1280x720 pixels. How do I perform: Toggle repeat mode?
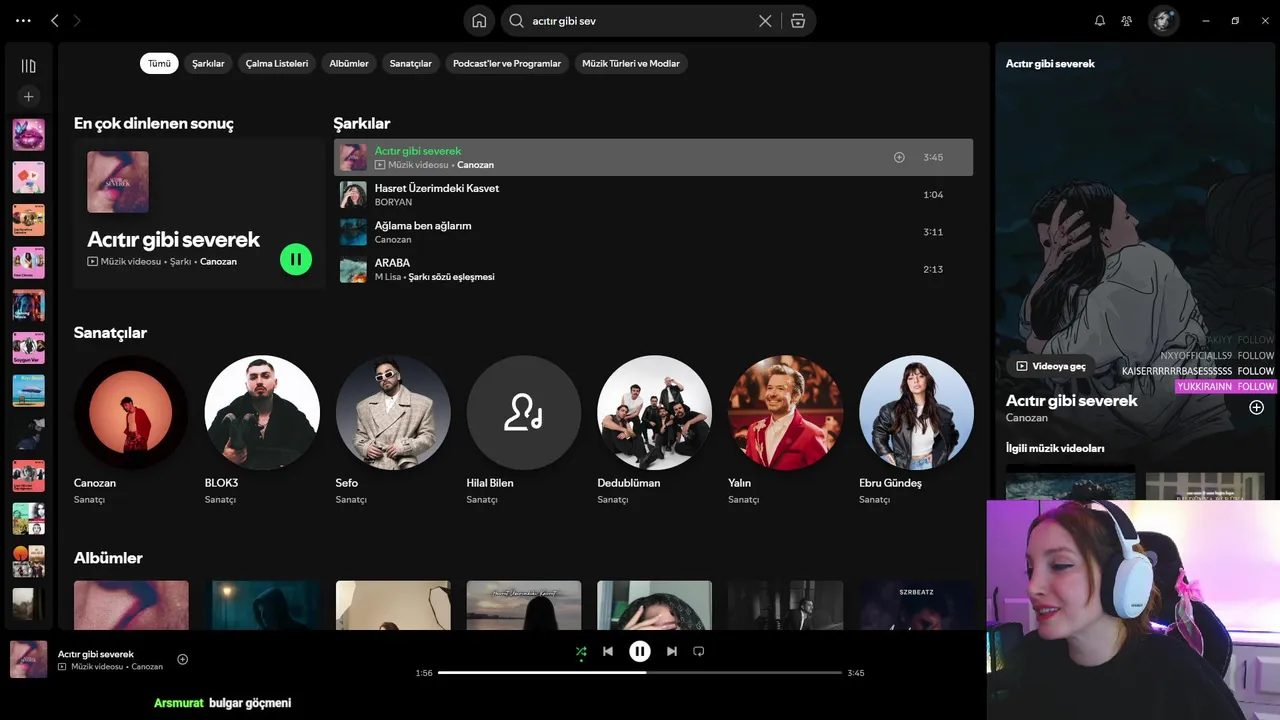point(699,651)
